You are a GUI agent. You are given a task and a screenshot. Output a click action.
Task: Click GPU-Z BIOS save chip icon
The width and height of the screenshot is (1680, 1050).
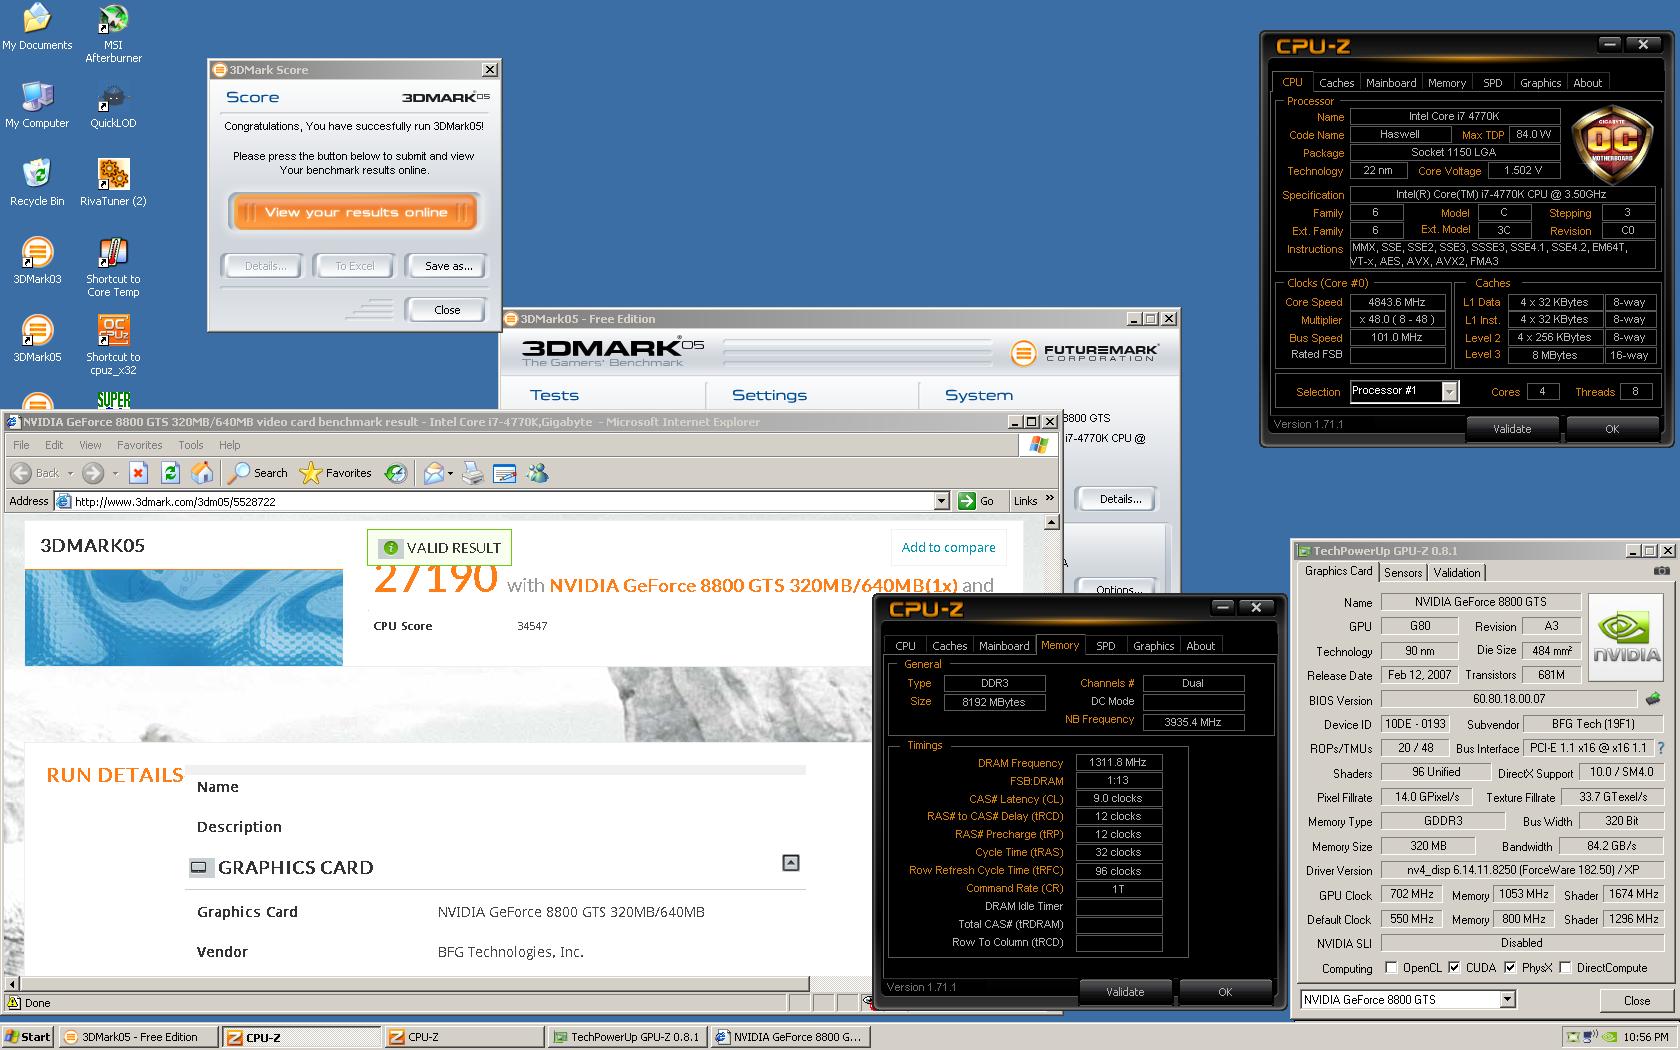coord(1653,699)
